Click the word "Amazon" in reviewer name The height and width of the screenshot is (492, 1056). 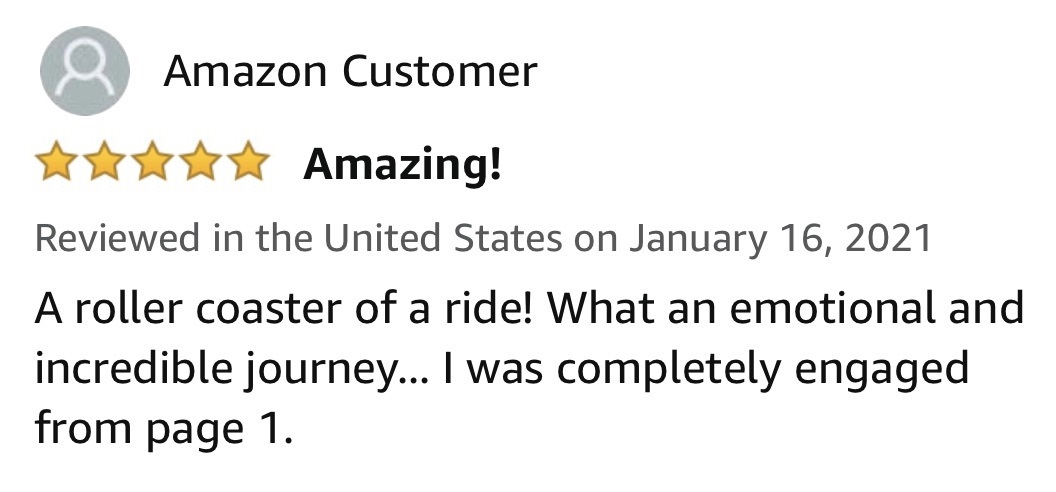(245, 71)
